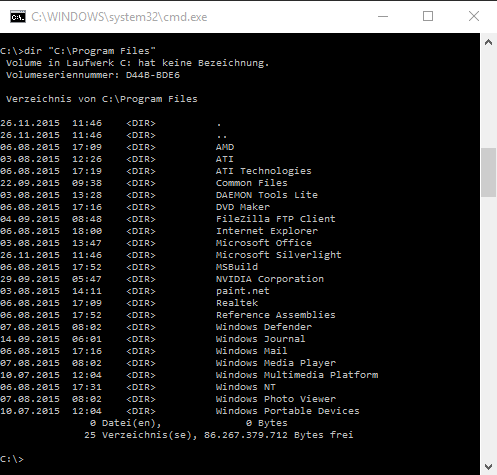497x475 pixels.
Task: Close the cmd.exe window
Action: (474, 16)
